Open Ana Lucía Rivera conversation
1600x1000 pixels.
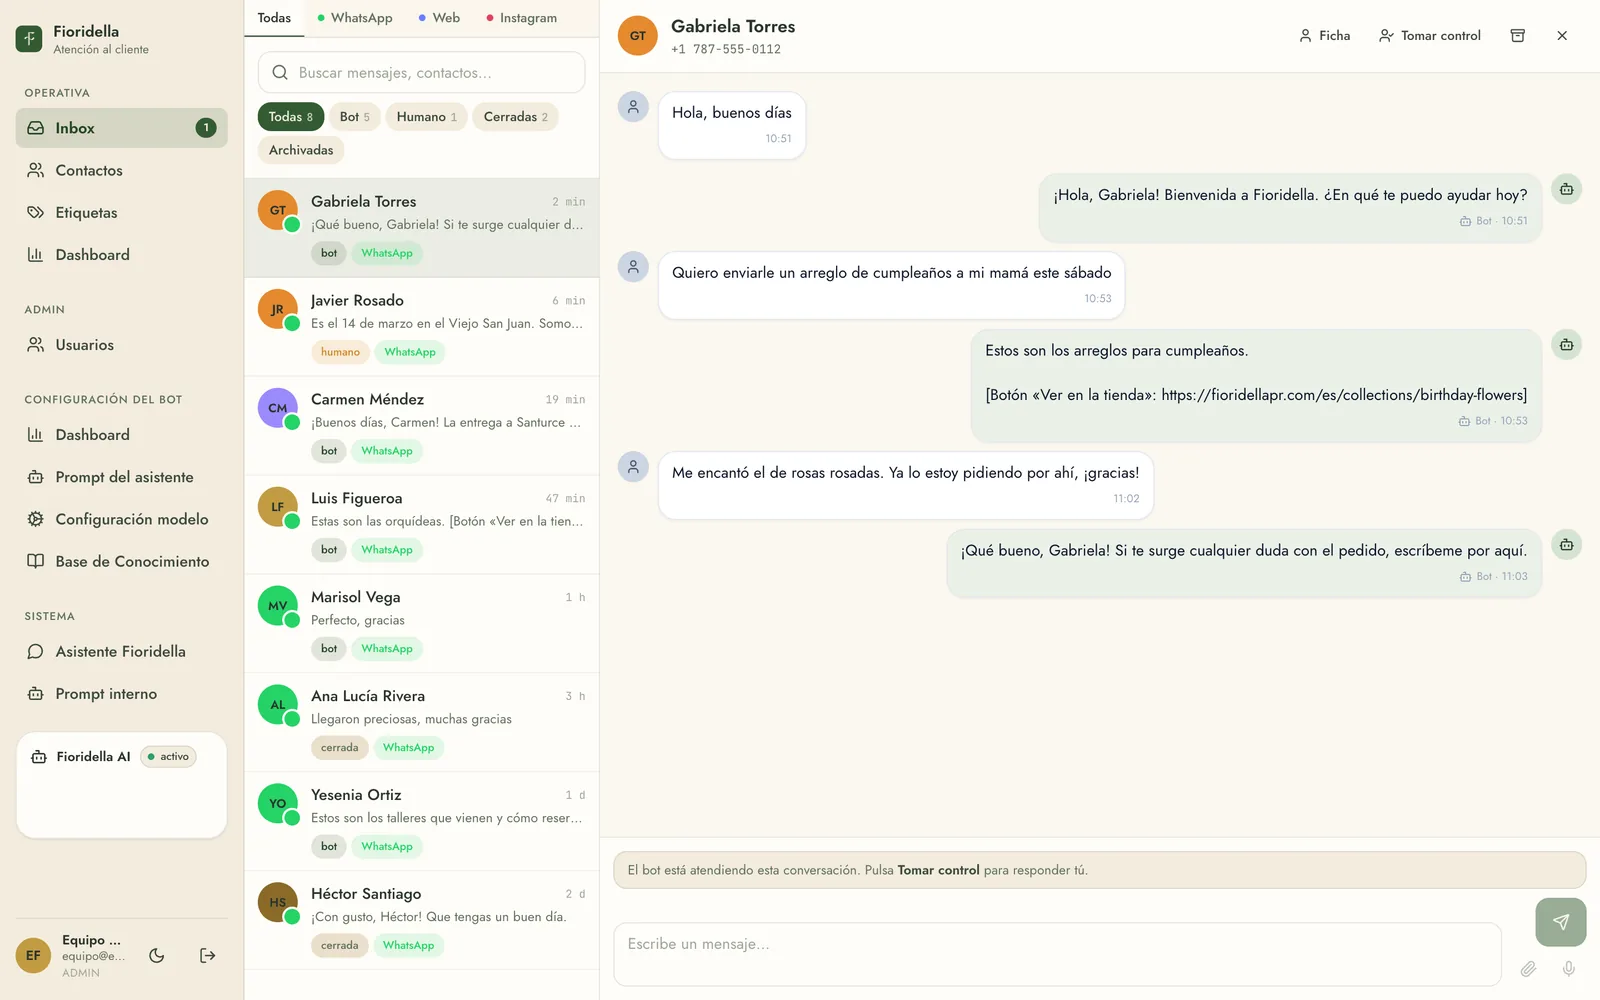point(422,722)
